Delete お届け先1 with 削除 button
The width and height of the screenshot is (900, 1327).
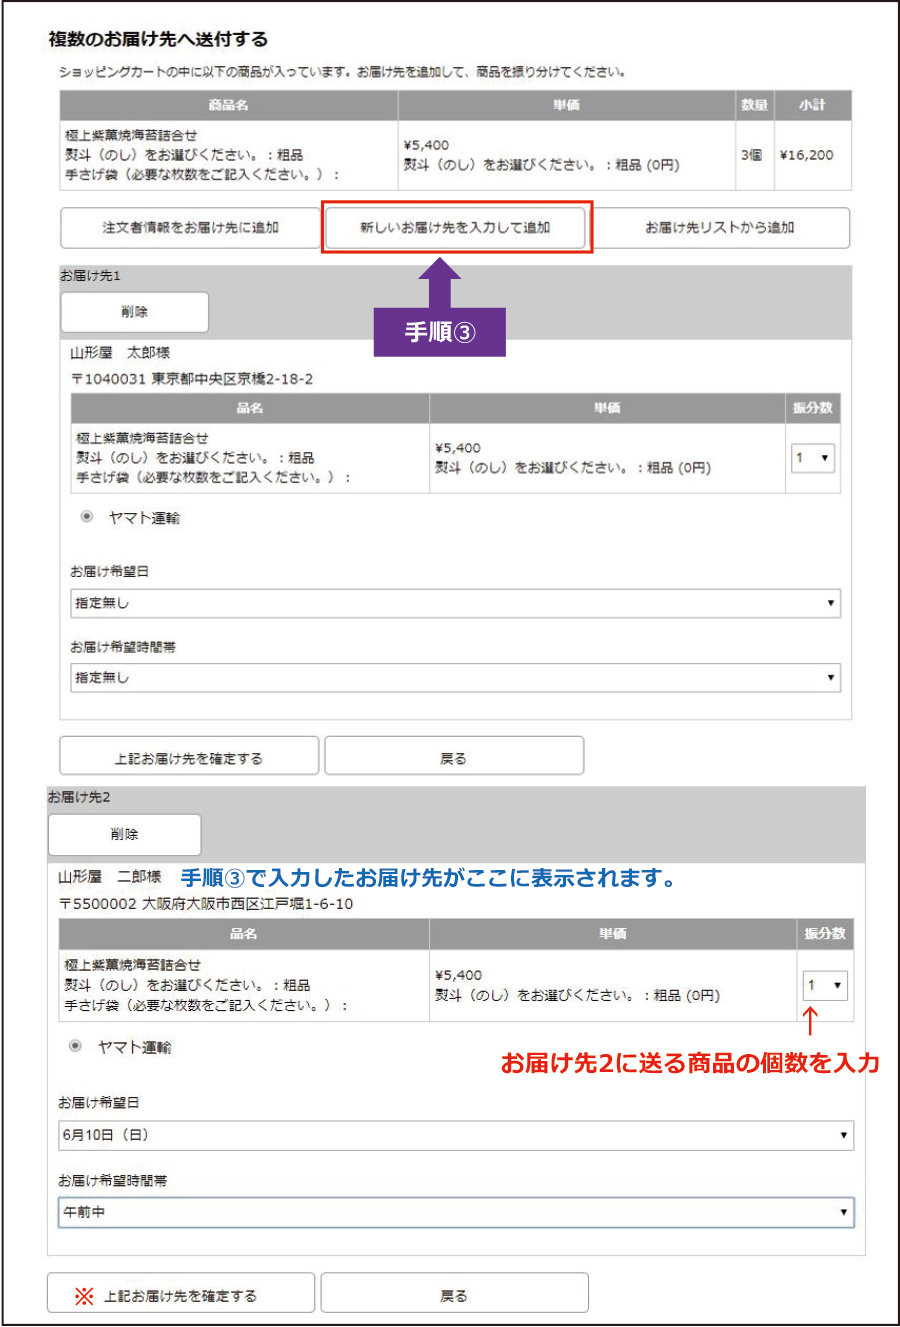(x=135, y=312)
